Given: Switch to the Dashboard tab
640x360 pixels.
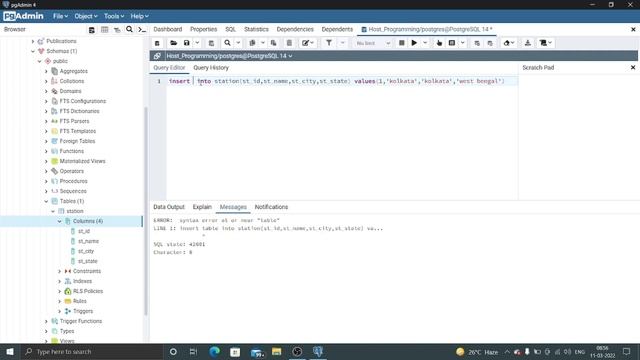Looking at the screenshot, I should [168, 29].
